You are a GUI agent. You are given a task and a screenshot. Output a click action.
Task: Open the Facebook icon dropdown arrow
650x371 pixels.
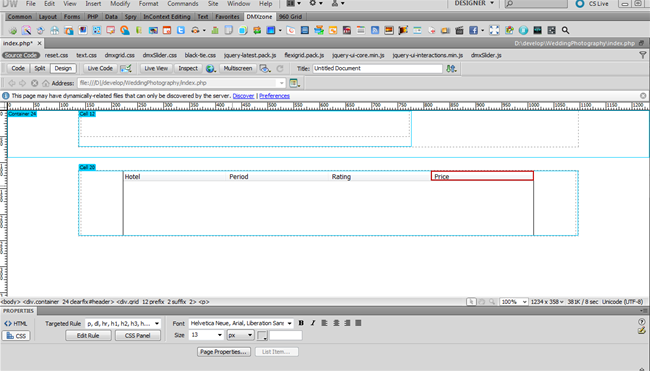(x=483, y=30)
